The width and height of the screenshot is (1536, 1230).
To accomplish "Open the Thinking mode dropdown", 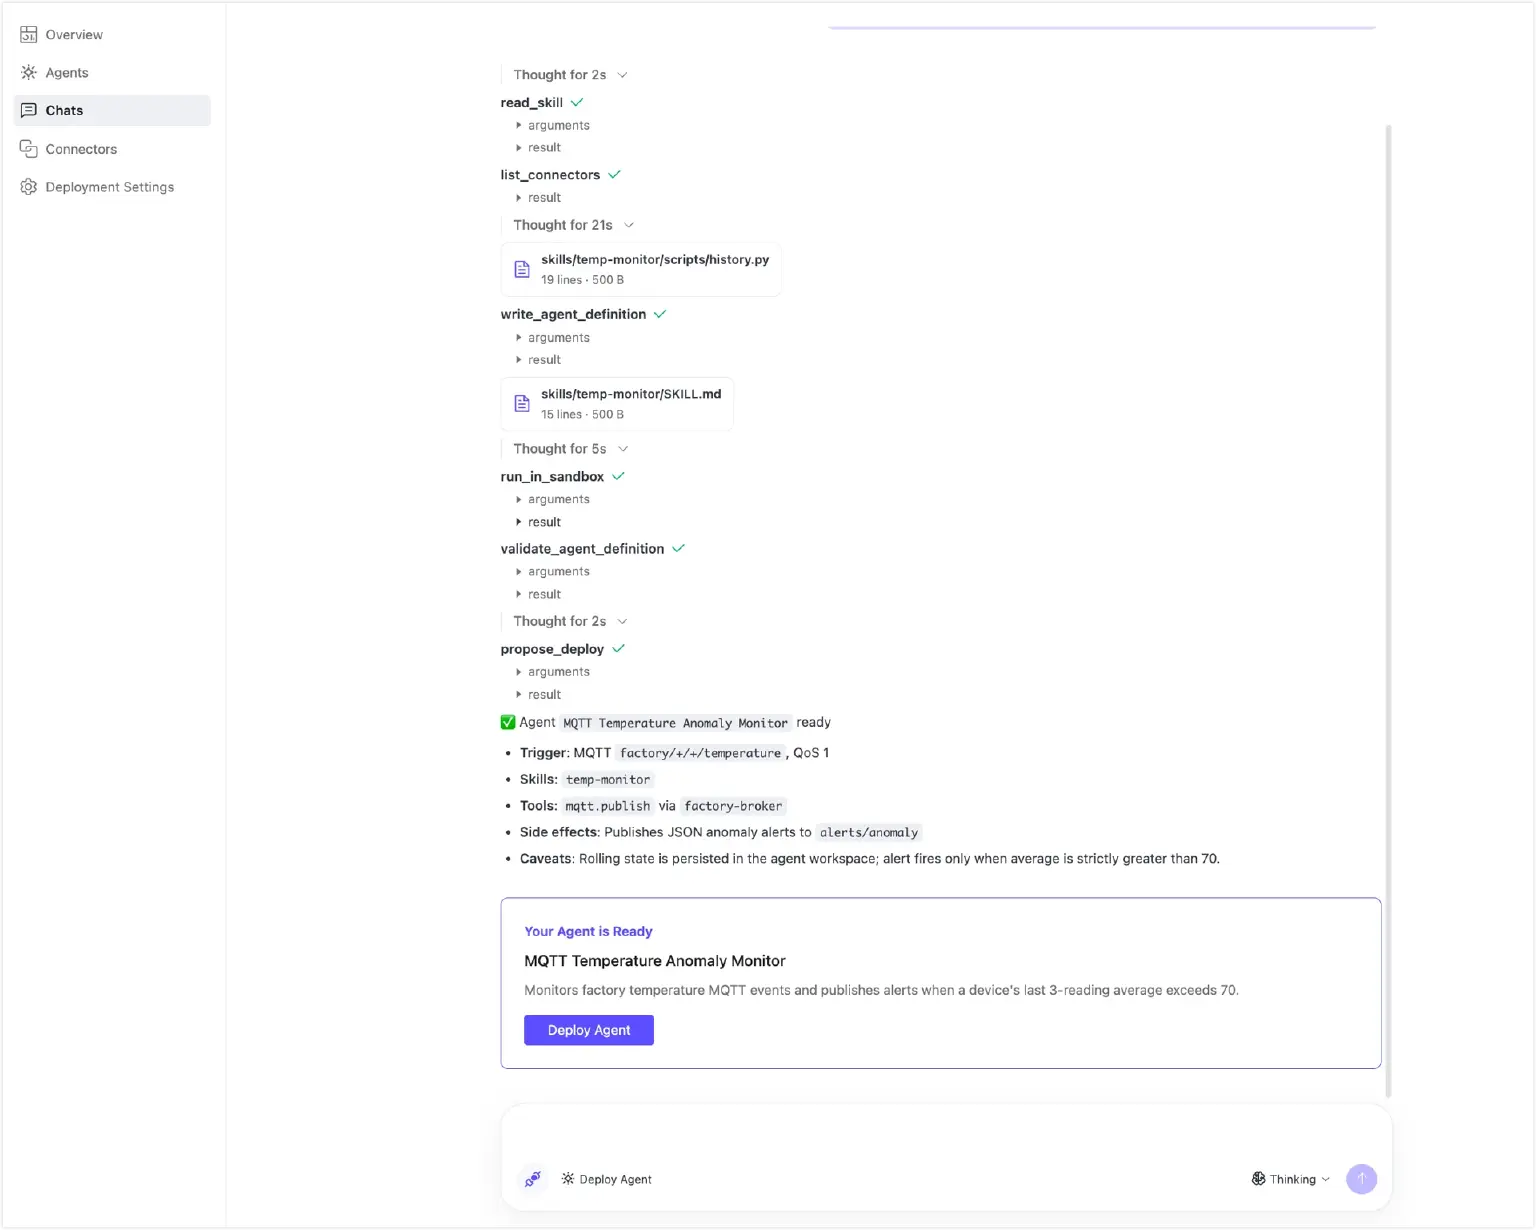I will point(1291,1179).
